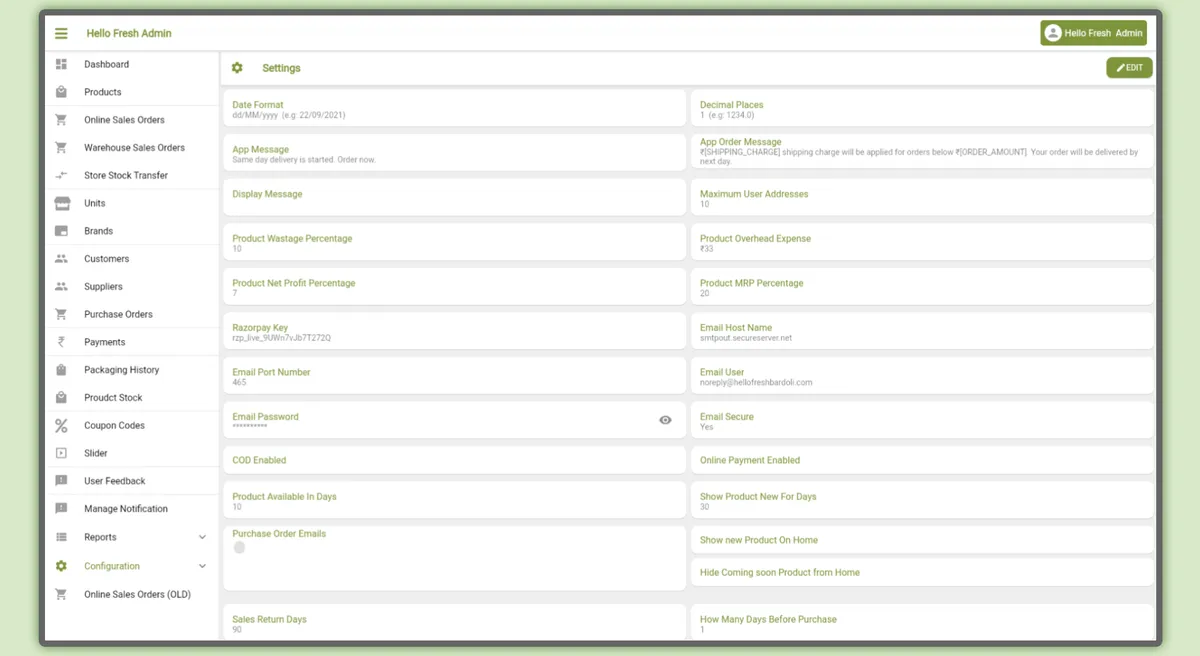Open the Purchase Orders menu item

[x=131, y=314]
